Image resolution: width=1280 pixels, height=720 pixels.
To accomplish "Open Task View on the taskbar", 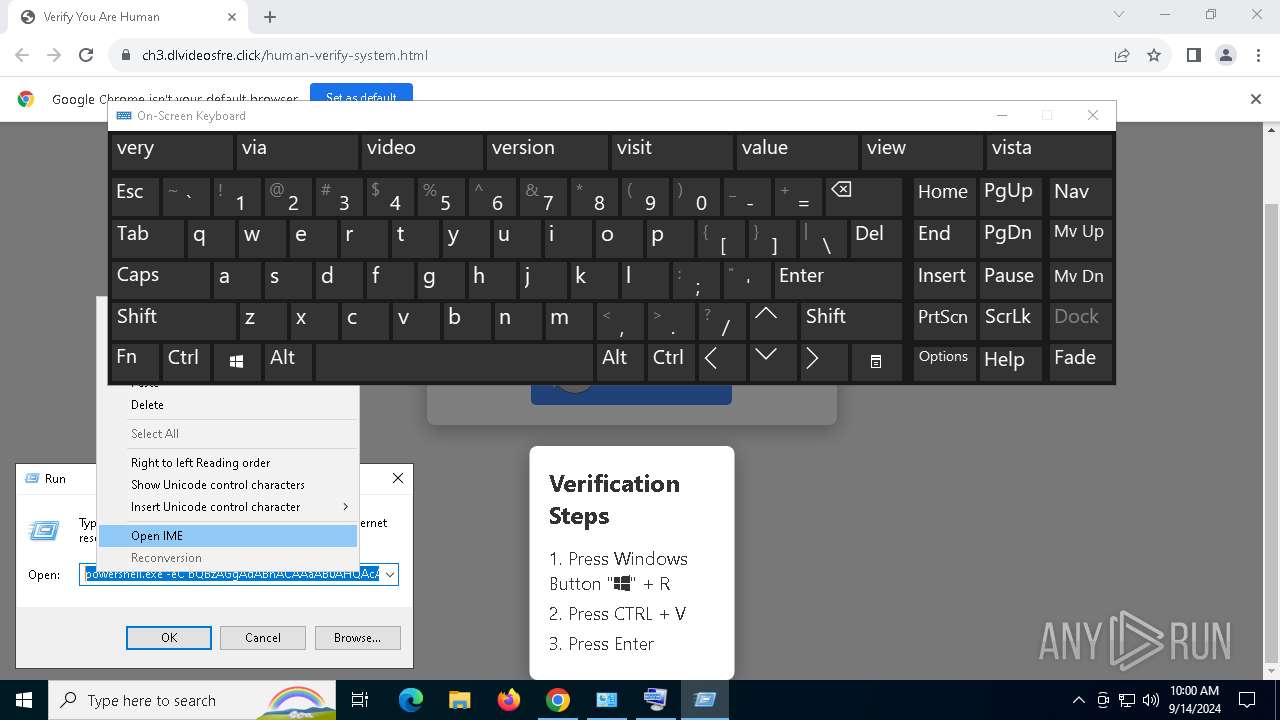I will click(x=361, y=700).
